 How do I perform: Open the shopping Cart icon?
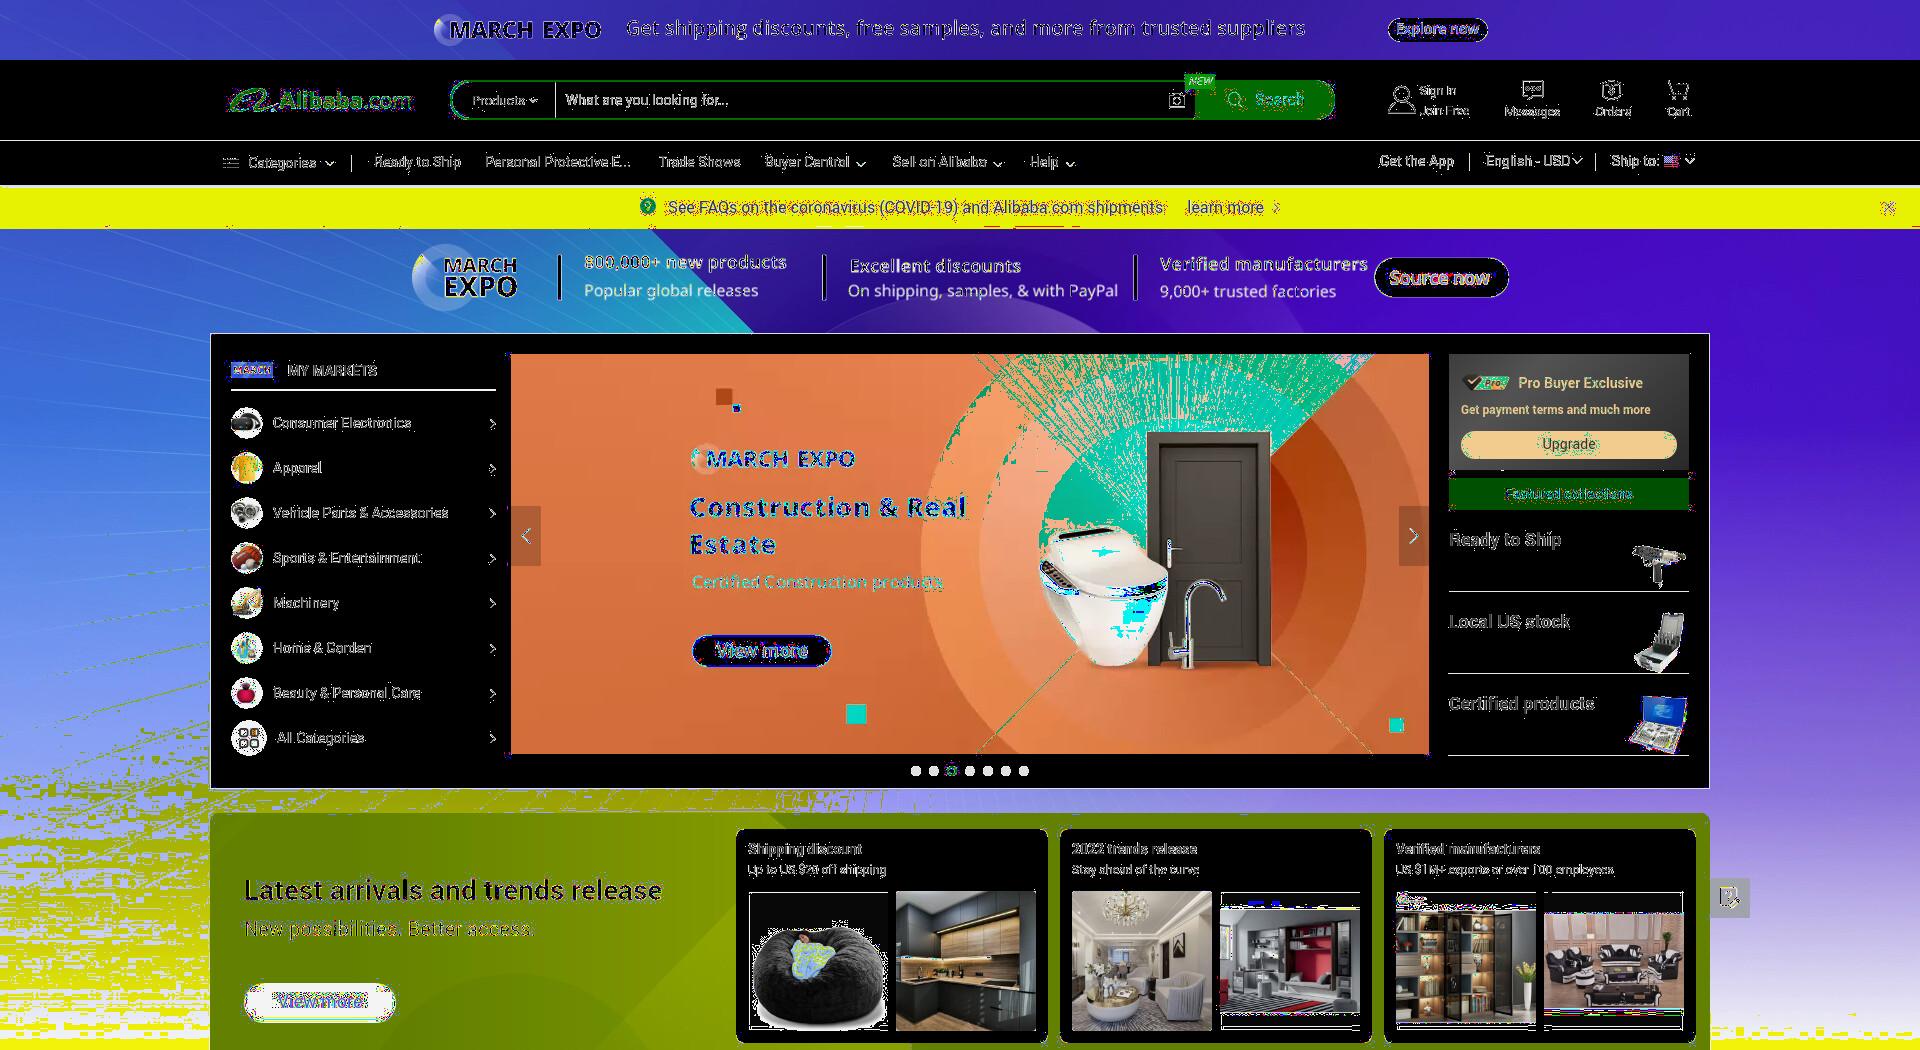click(x=1678, y=90)
